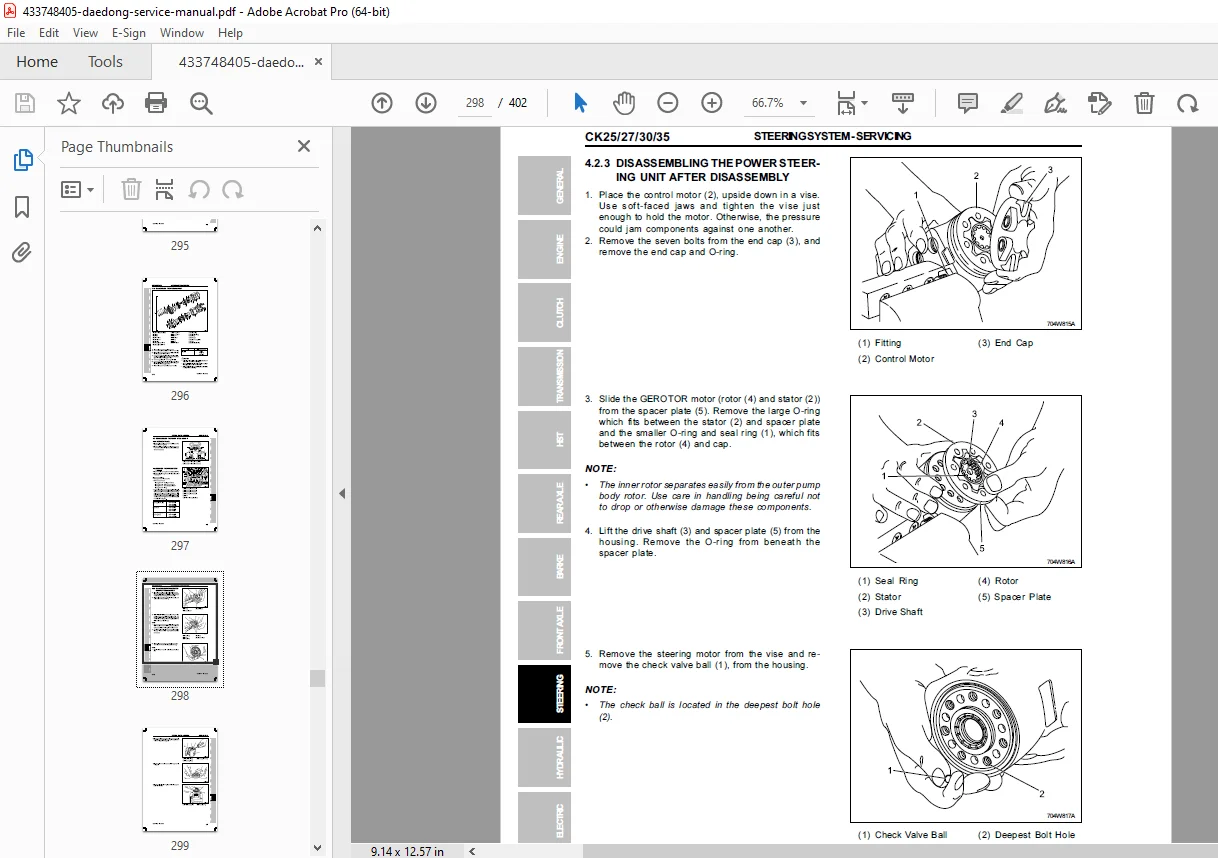This screenshot has height=858, width=1218.
Task: Open the thumbnails options dropdown
Action: (x=77, y=189)
